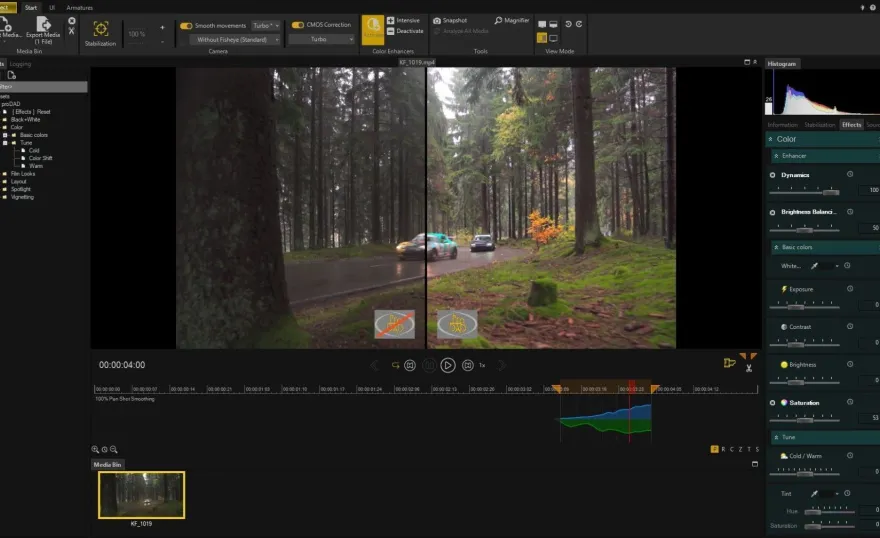This screenshot has height=538, width=880.
Task: Reset timeline zoom with center magnifier icon
Action: pos(104,449)
